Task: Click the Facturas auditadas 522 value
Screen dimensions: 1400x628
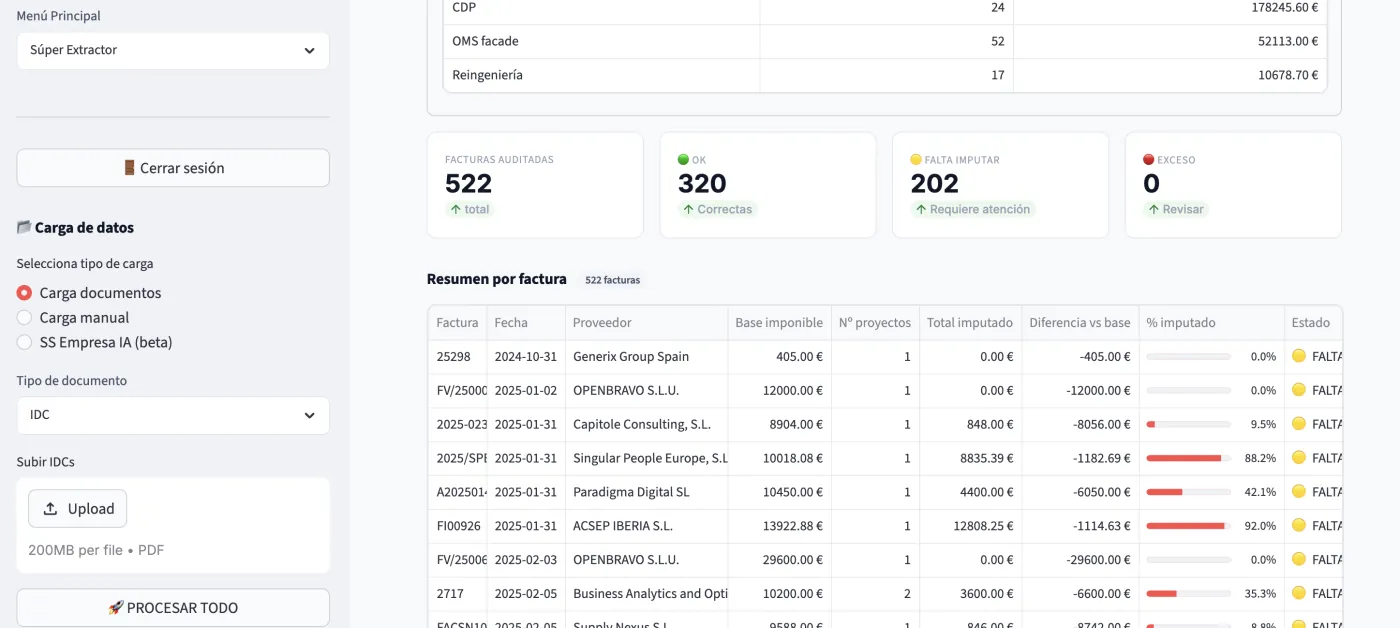Action: (468, 184)
